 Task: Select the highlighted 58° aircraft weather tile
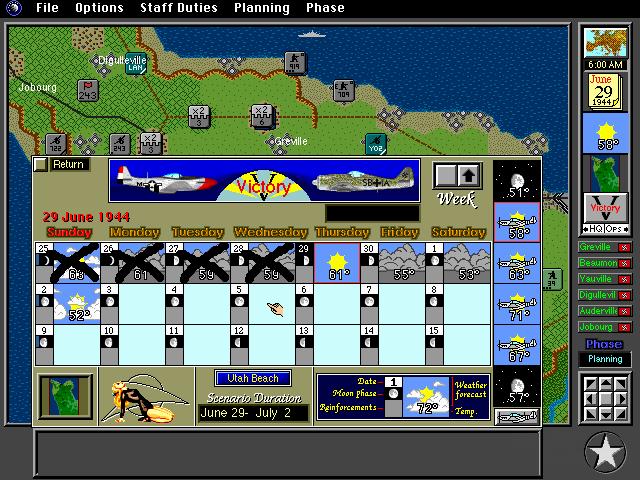tap(517, 222)
